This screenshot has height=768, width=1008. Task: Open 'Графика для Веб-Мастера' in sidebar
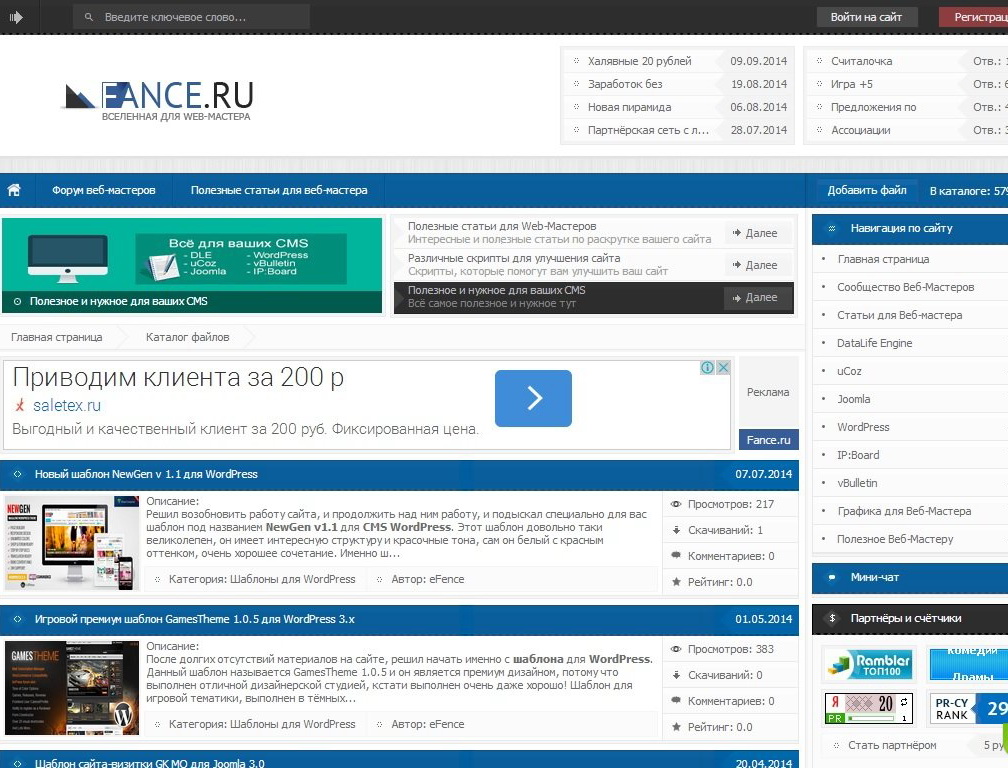tap(904, 512)
